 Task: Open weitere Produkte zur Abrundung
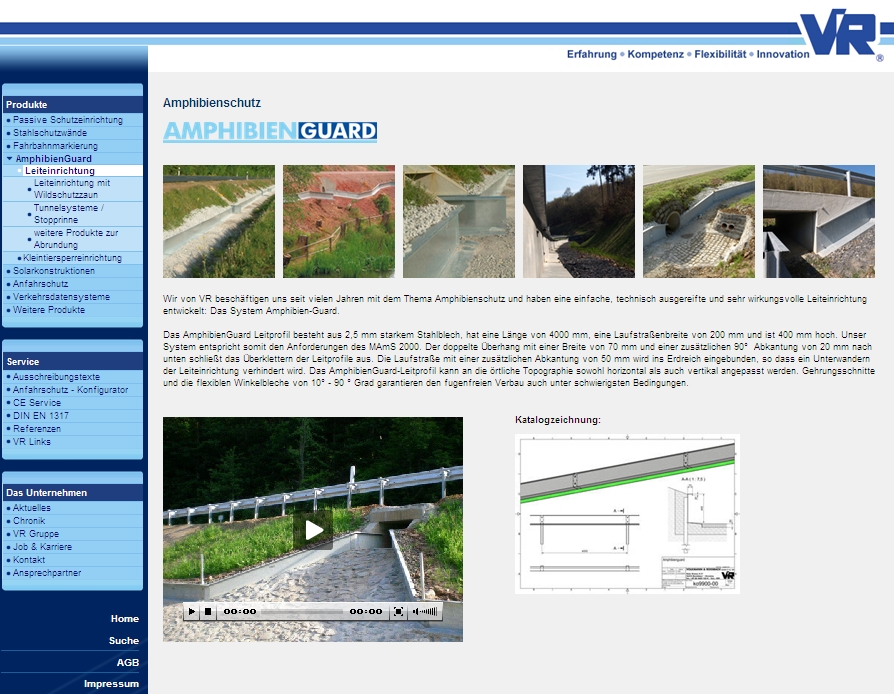click(x=76, y=239)
